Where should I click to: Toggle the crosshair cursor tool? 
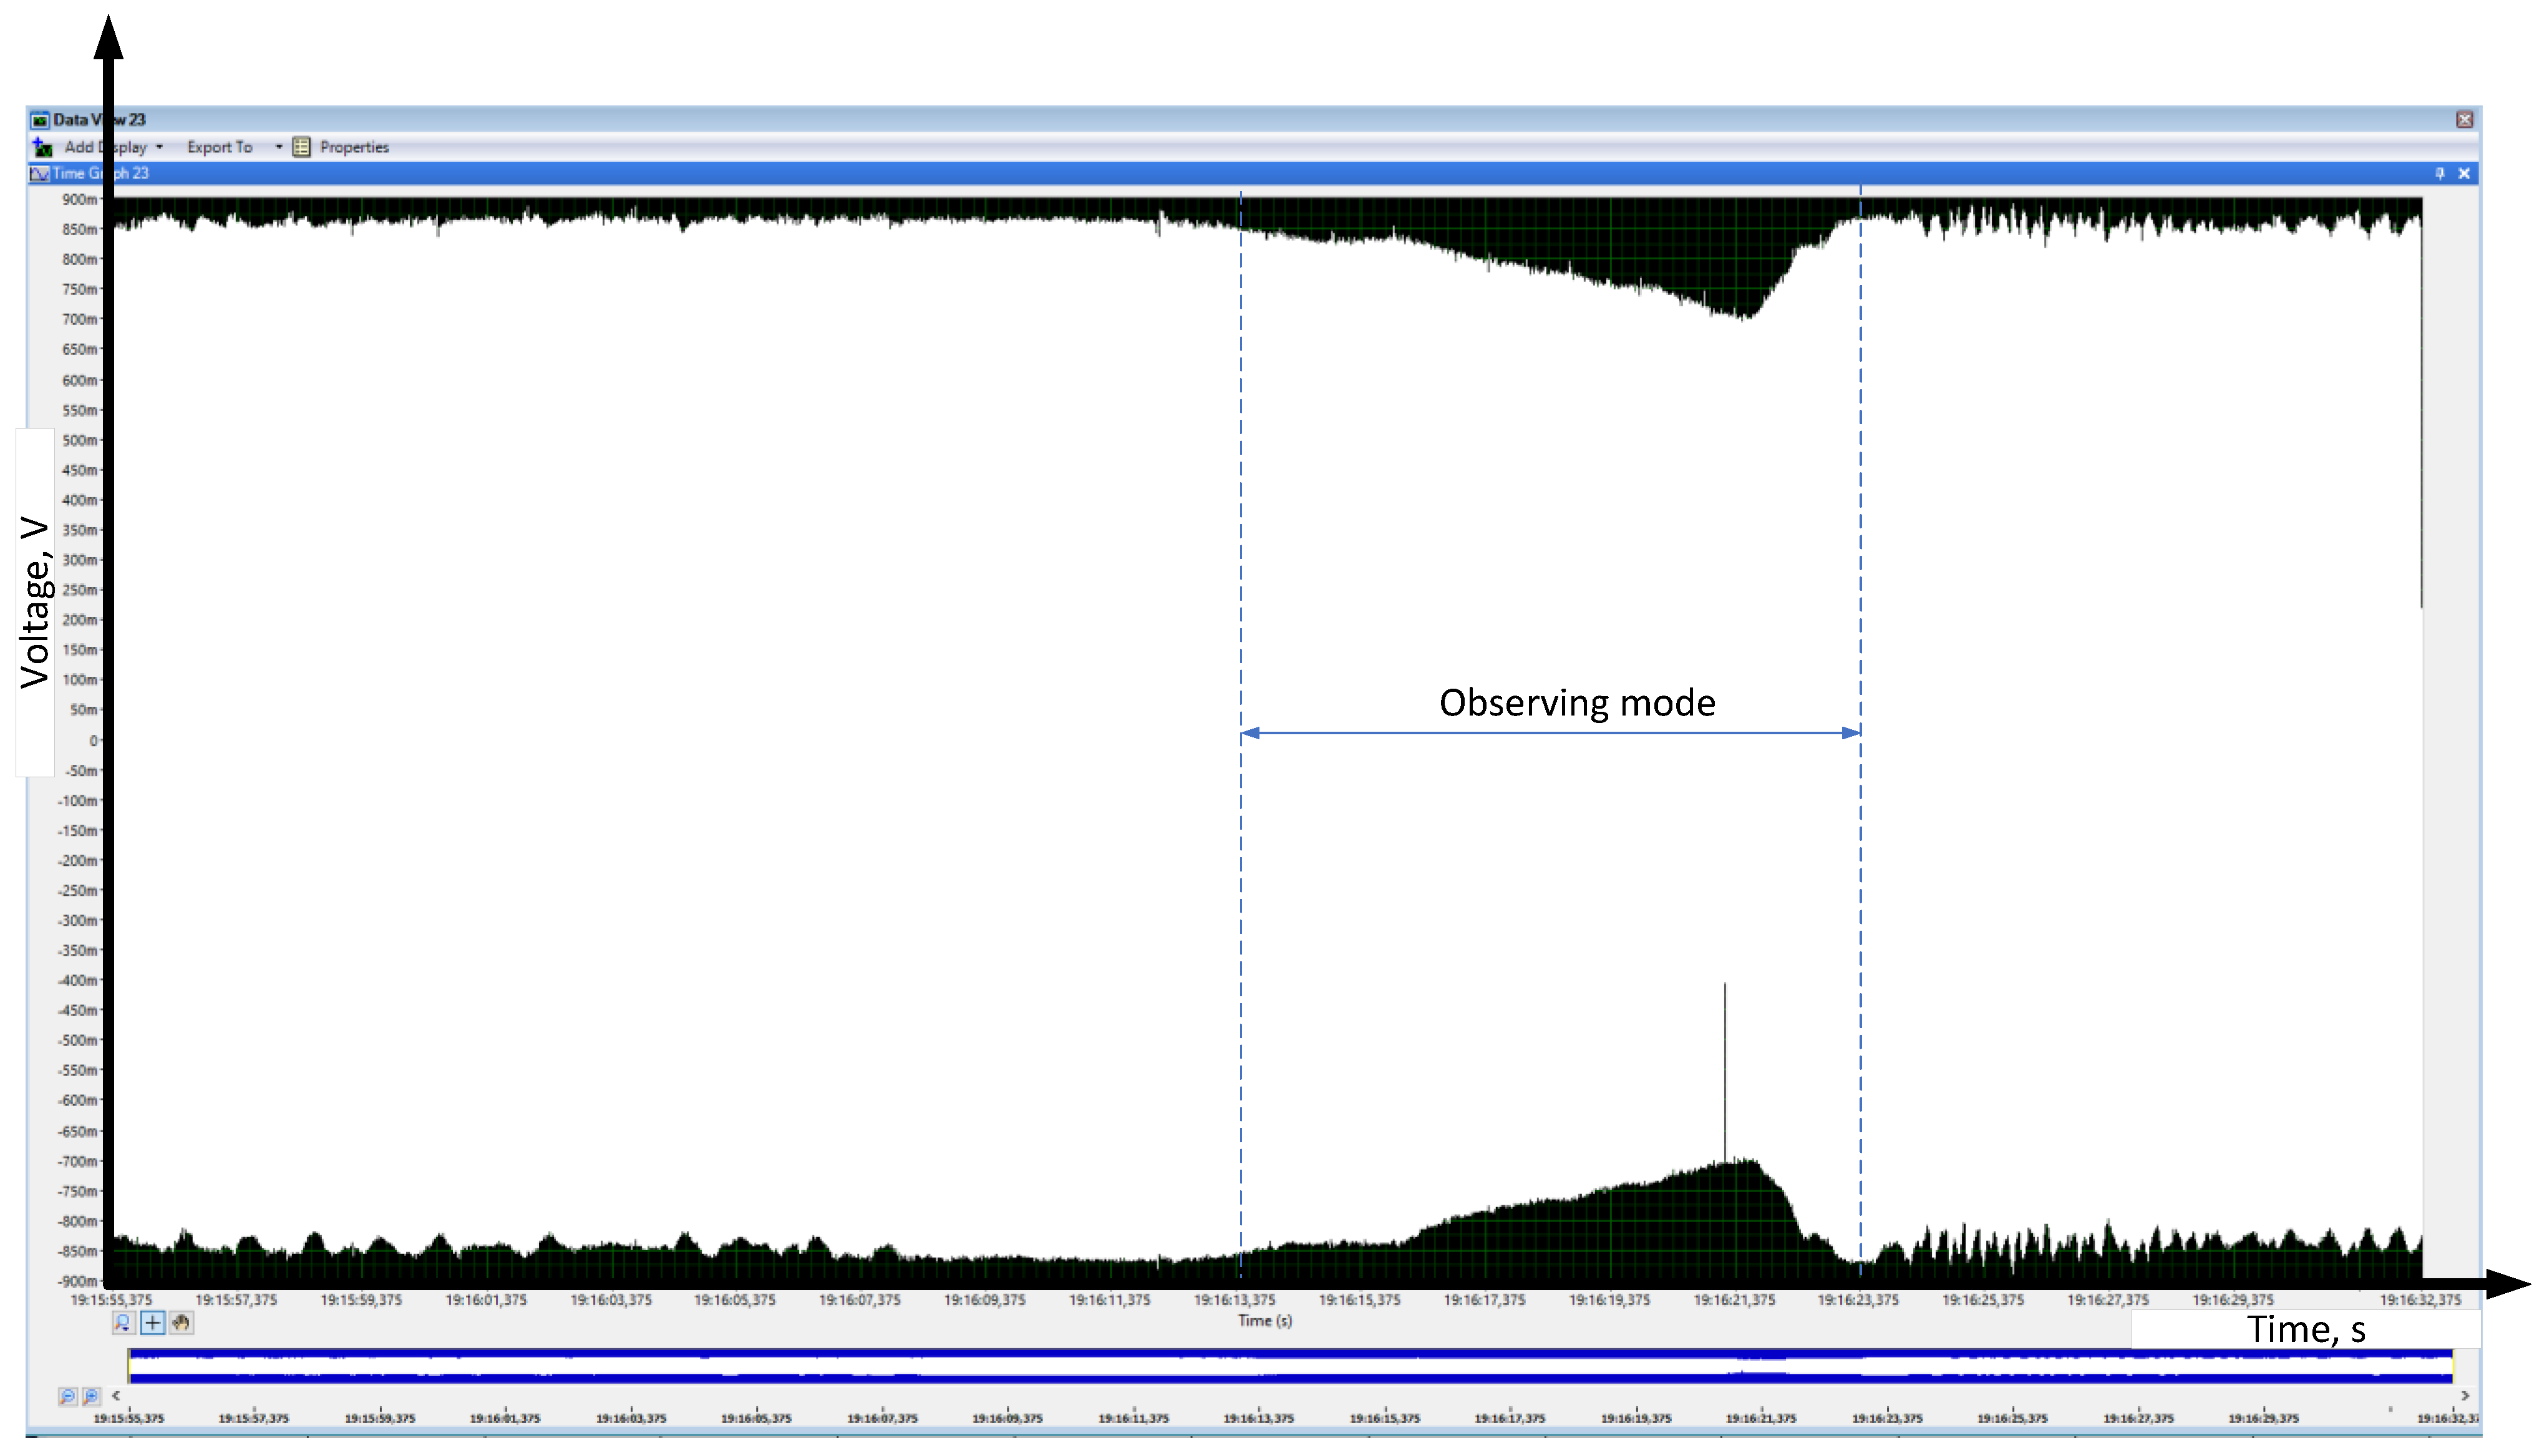(x=152, y=1323)
